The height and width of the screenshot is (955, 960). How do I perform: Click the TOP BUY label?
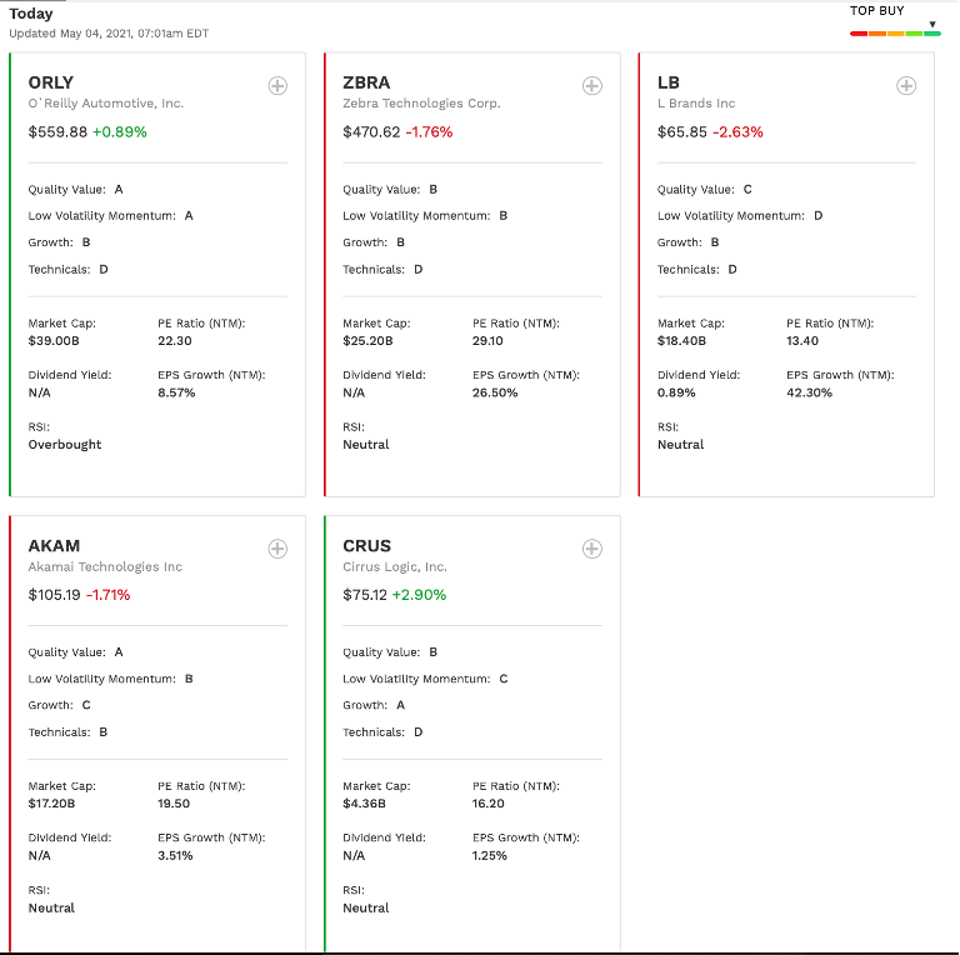pyautogui.click(x=877, y=11)
